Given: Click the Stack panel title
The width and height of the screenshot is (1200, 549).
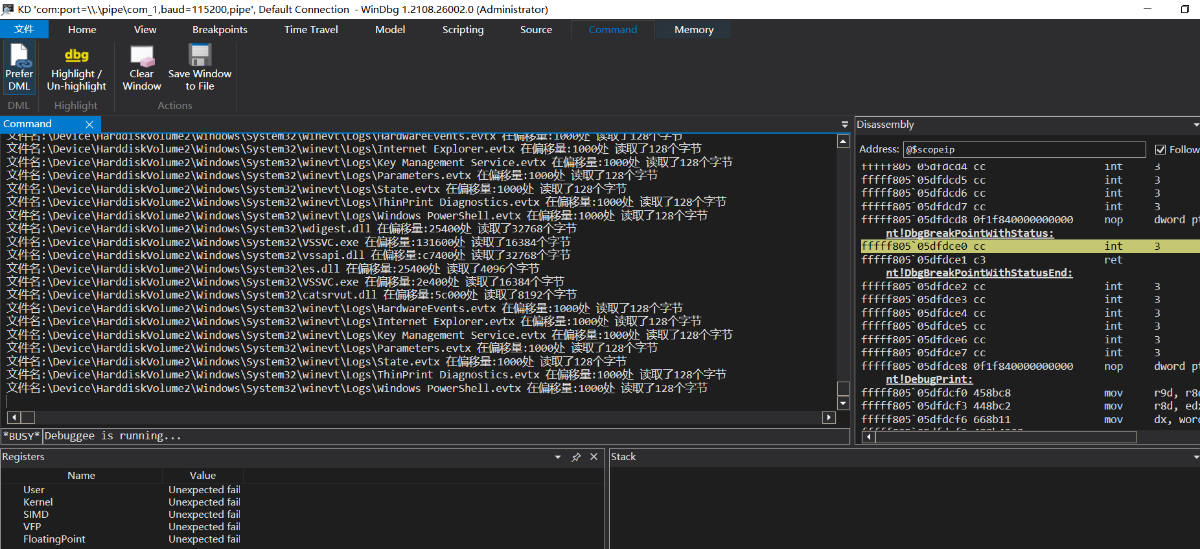Looking at the screenshot, I should click(x=624, y=456).
